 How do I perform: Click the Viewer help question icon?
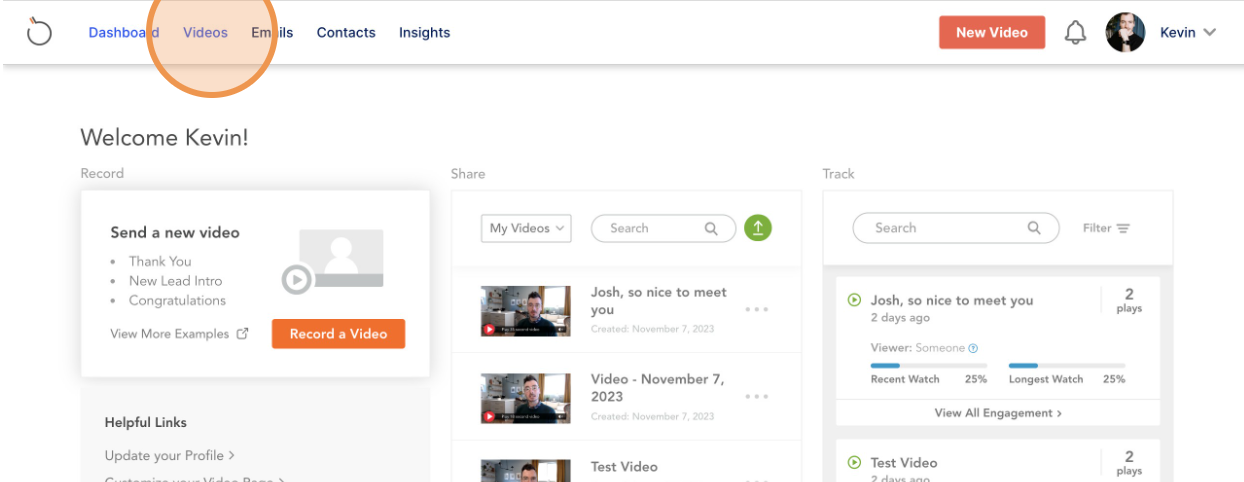pyautogui.click(x=973, y=348)
